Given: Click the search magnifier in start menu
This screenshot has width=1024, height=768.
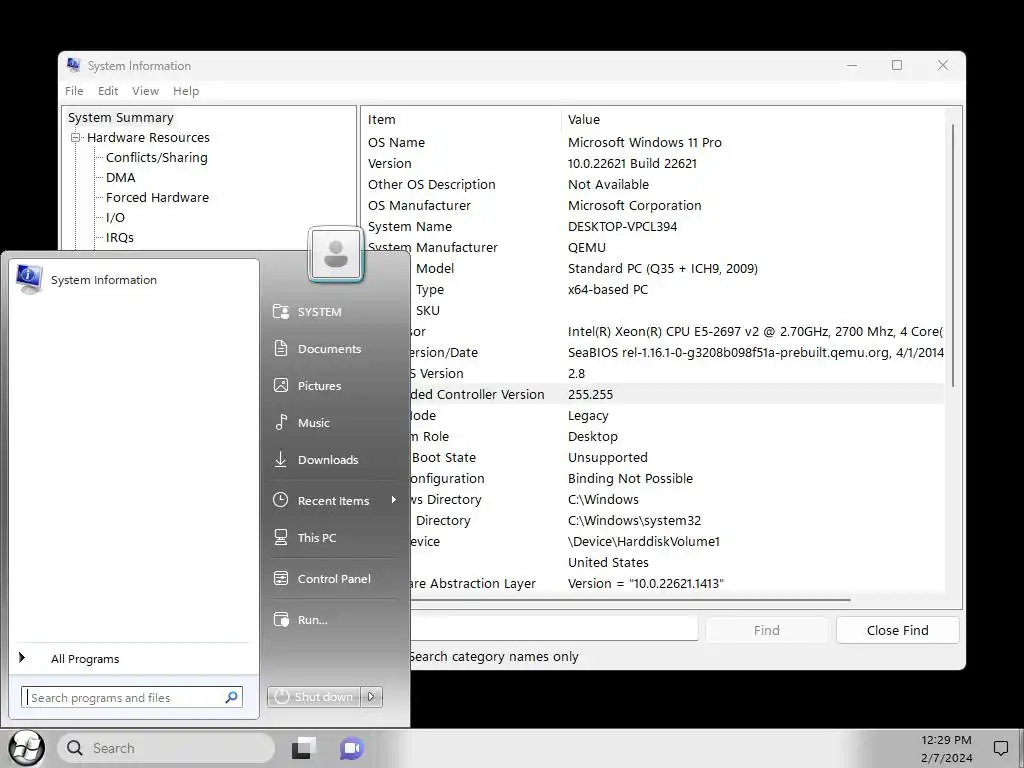Looking at the screenshot, I should tap(231, 697).
